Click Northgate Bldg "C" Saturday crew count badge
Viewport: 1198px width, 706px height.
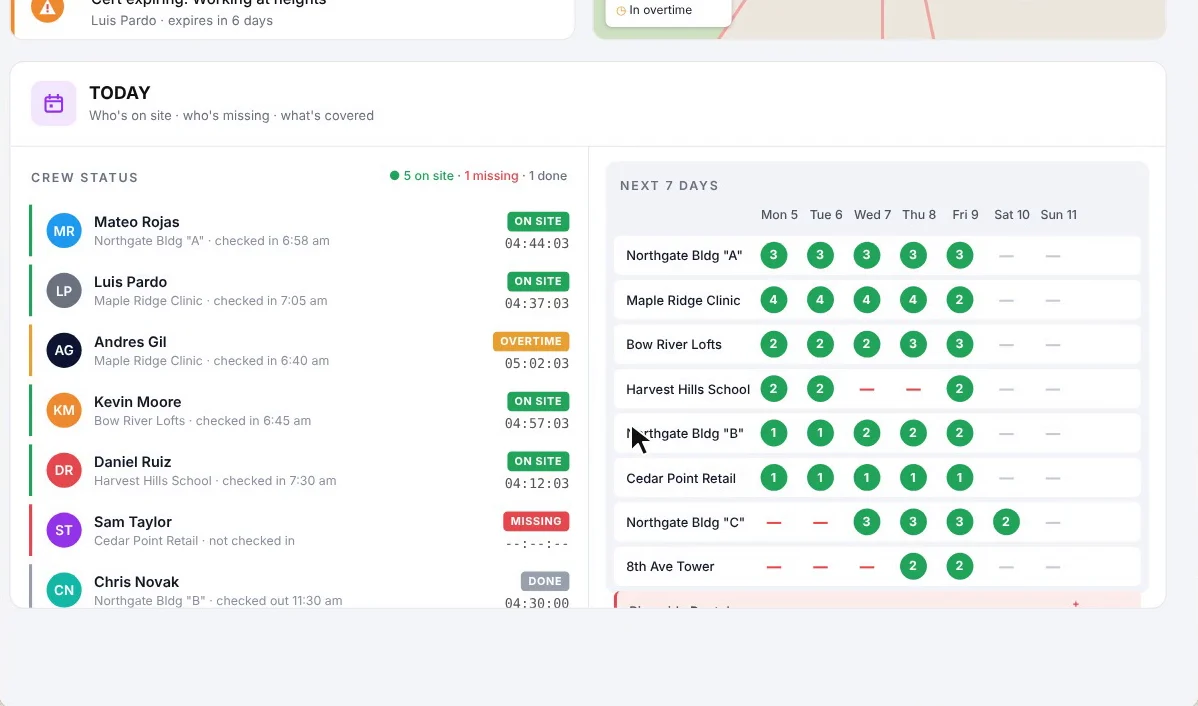[x=1006, y=522]
